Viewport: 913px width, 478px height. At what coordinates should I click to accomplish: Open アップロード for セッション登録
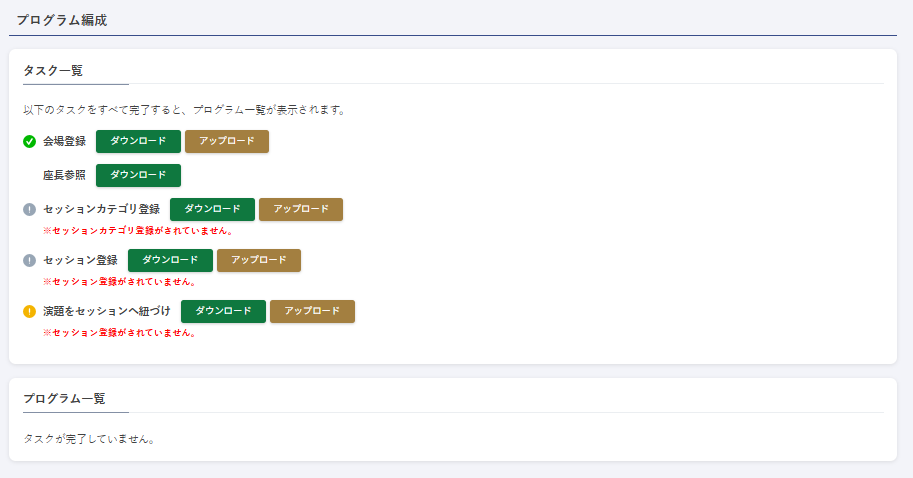click(x=259, y=260)
